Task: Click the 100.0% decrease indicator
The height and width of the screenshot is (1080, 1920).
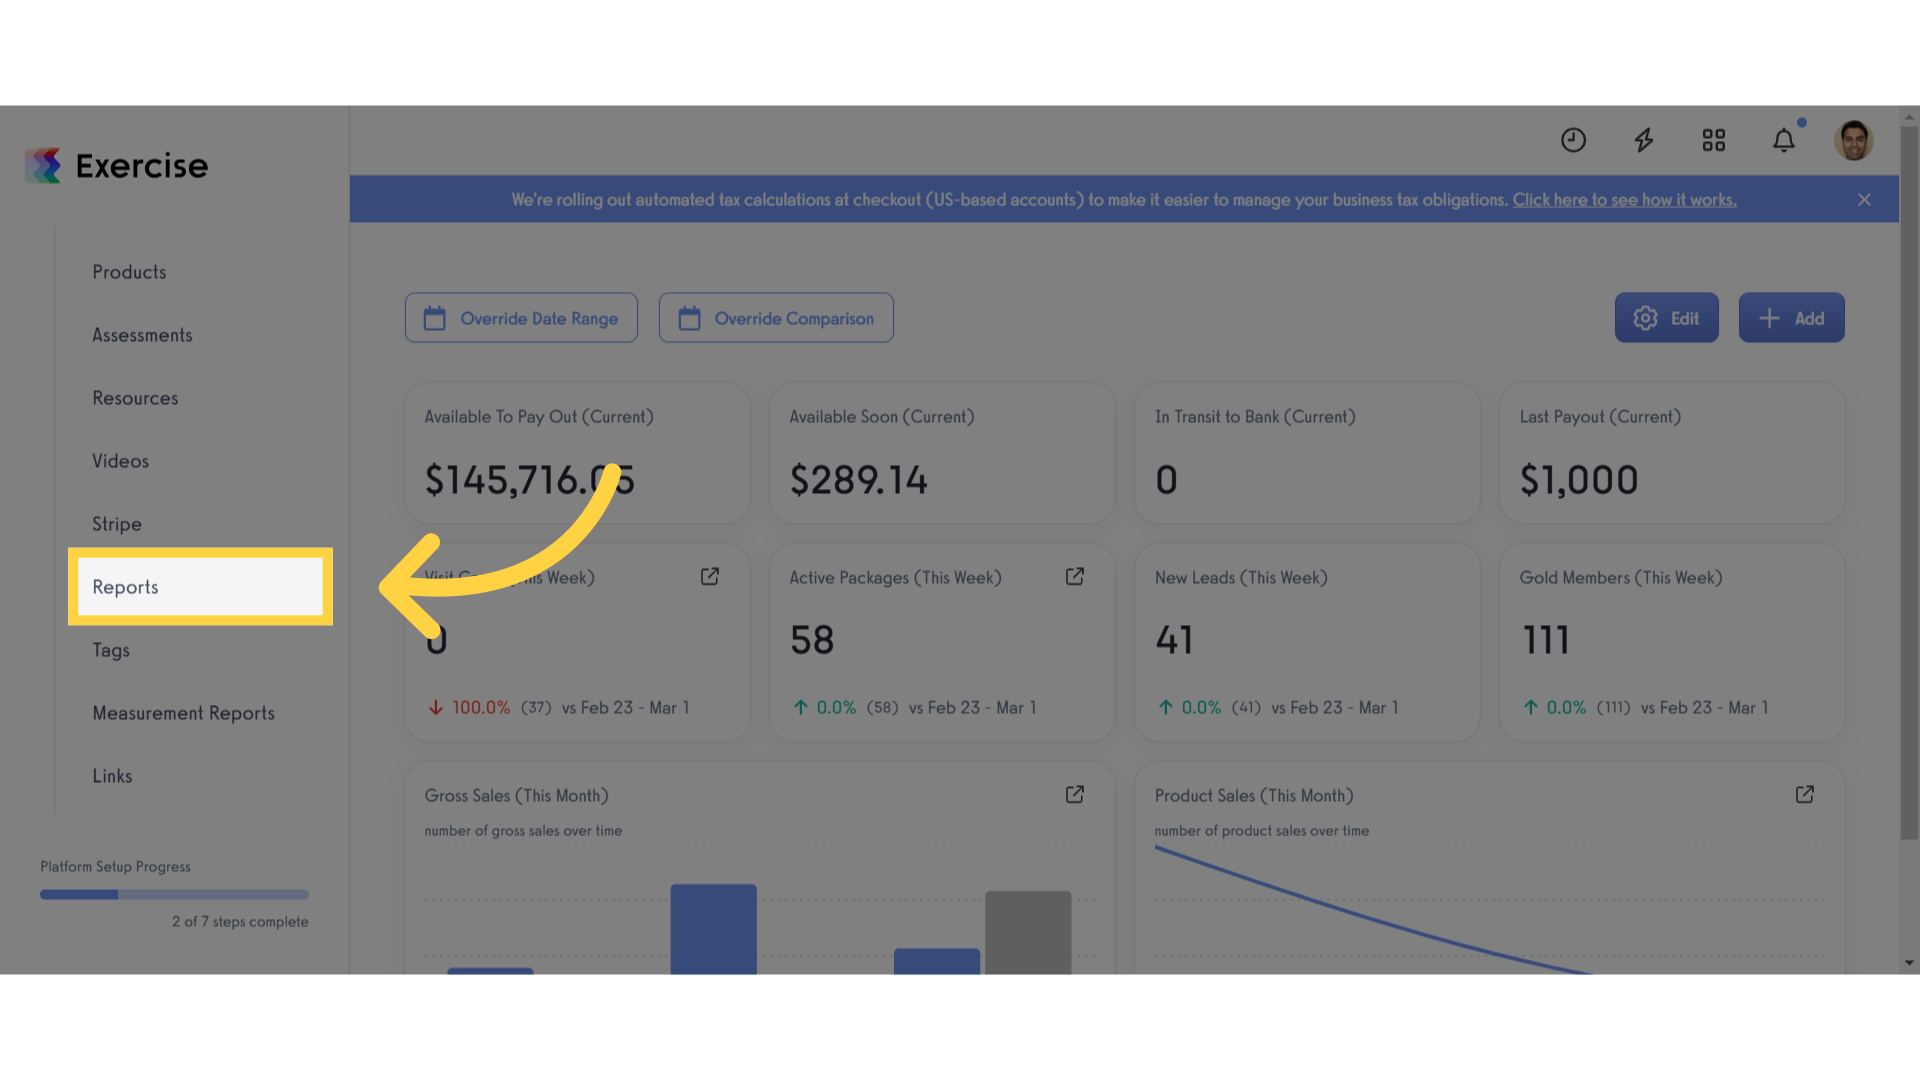Action: pos(469,708)
